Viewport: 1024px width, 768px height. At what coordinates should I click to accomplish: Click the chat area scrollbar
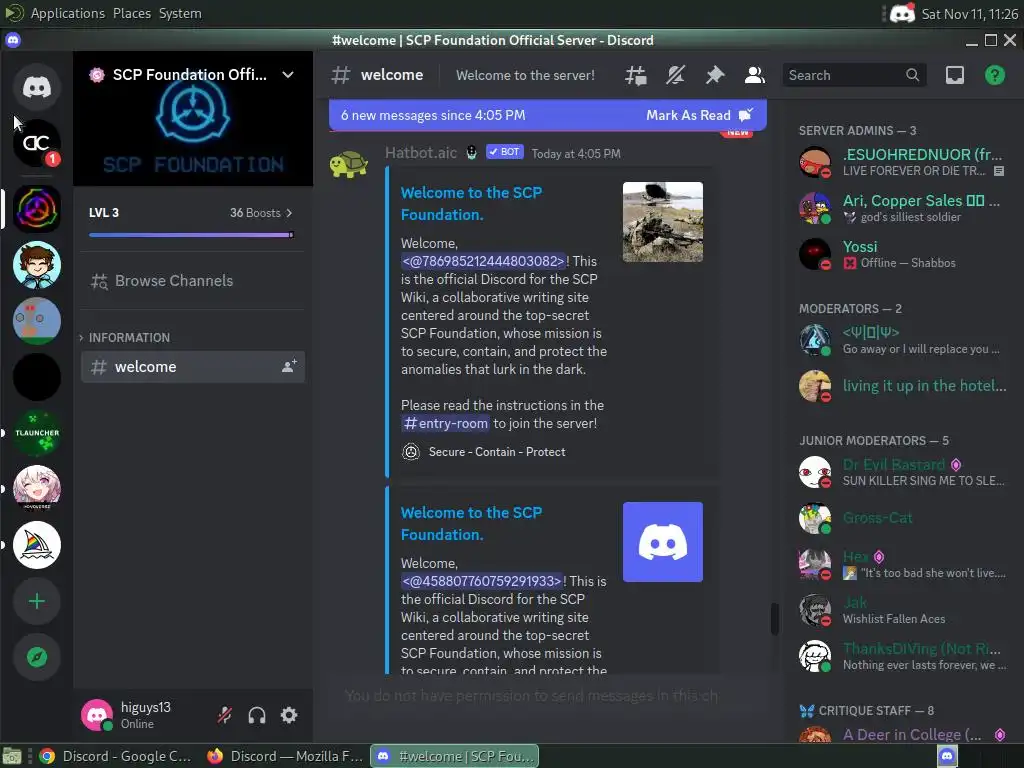(775, 618)
